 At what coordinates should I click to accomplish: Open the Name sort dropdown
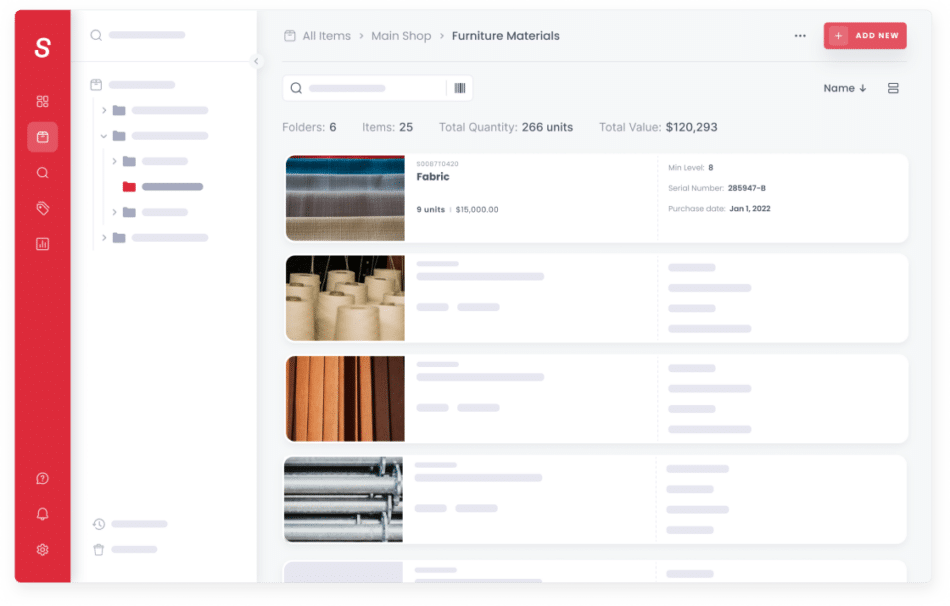(x=844, y=88)
